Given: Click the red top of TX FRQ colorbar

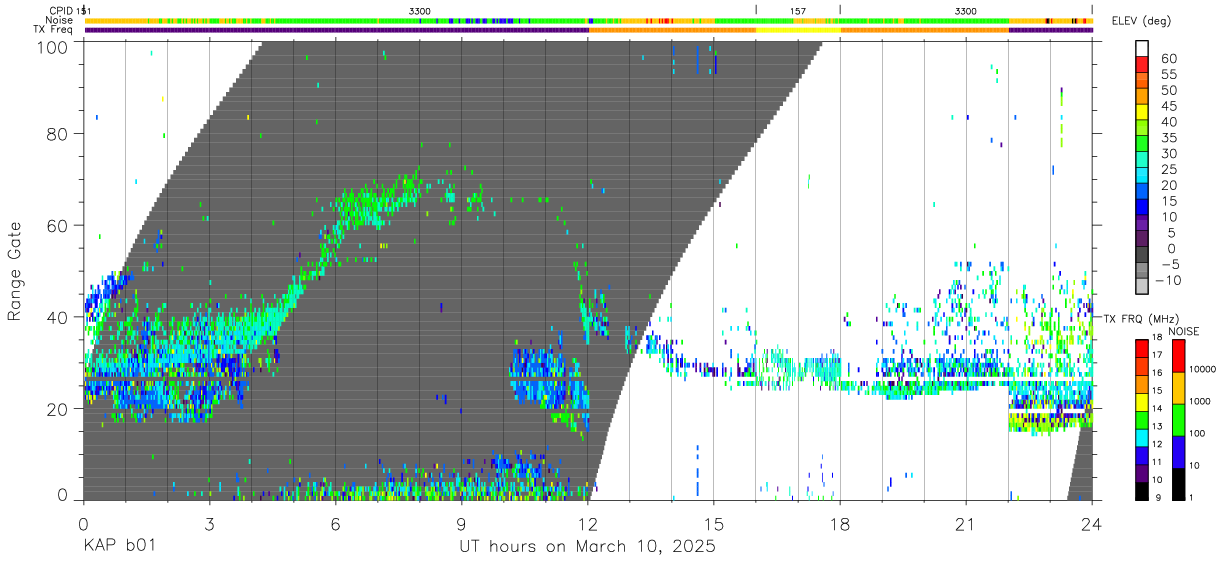Looking at the screenshot, I should click(1144, 348).
